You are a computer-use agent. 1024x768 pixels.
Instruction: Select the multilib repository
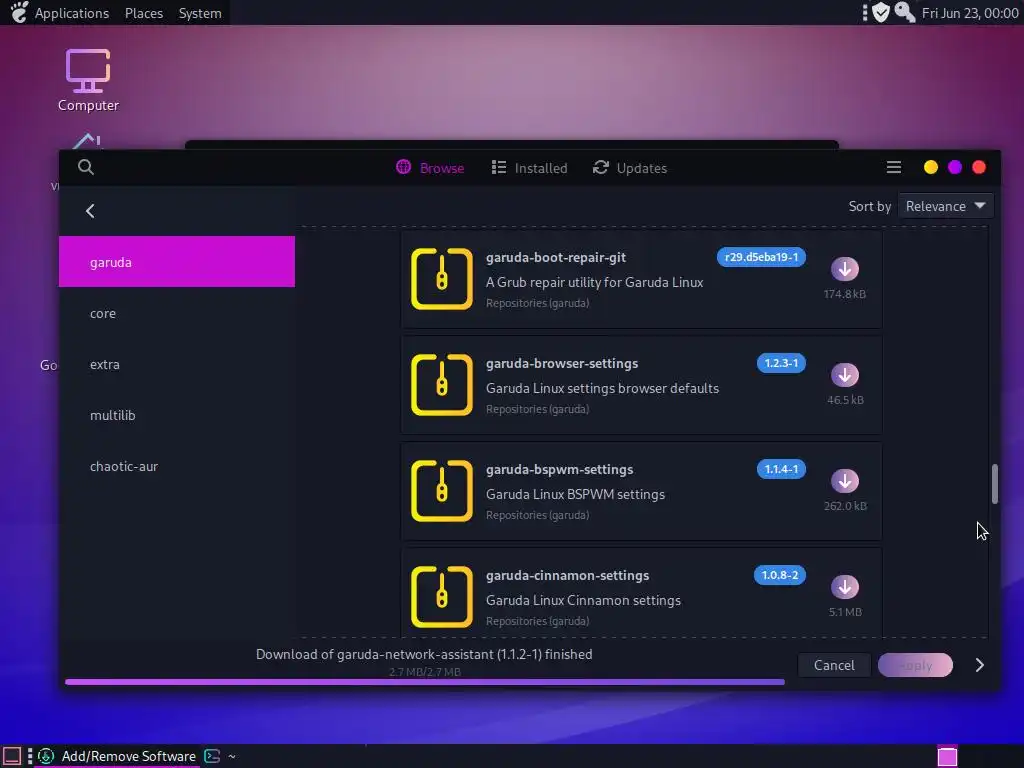[x=177, y=415]
